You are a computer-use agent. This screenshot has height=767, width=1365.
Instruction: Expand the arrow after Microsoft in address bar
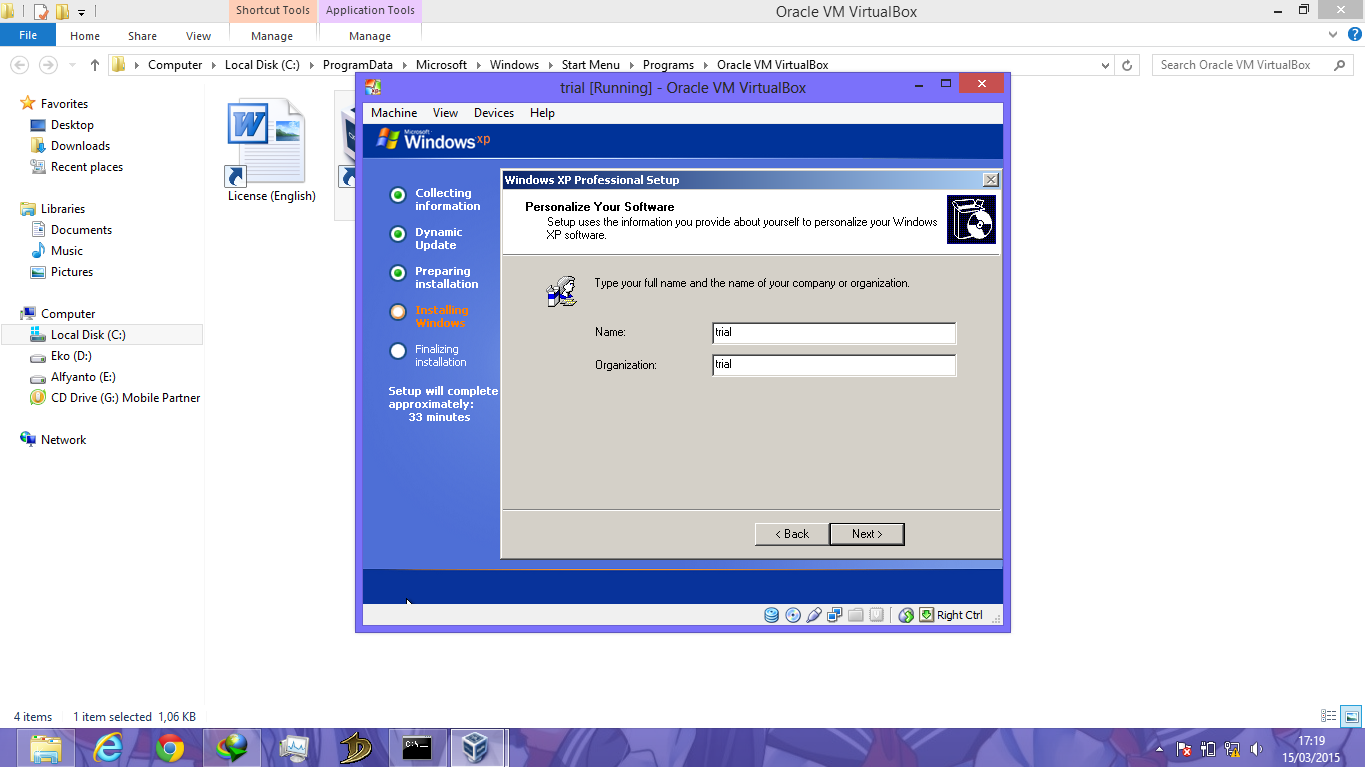[x=479, y=65]
